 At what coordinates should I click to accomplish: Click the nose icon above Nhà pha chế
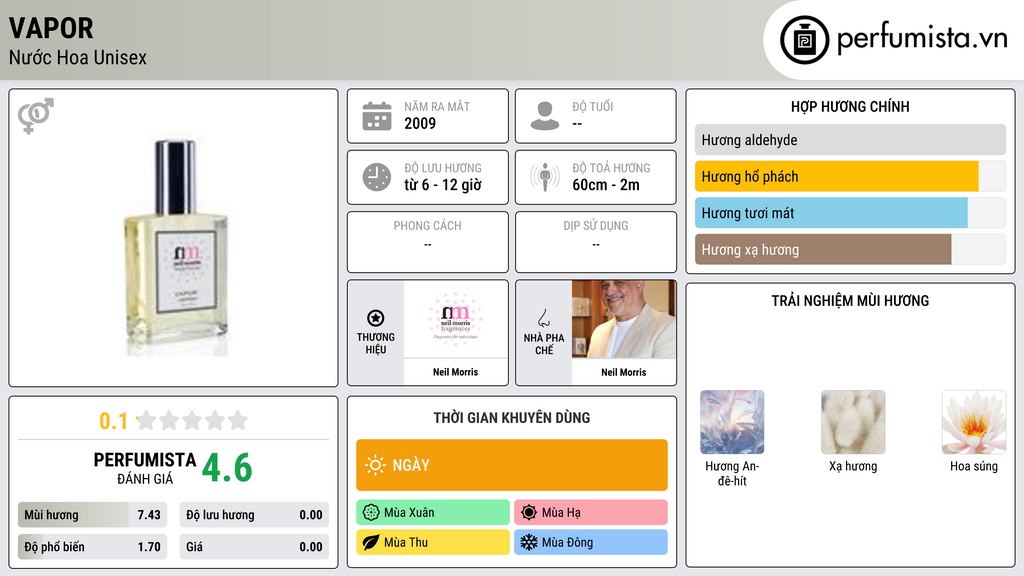coord(543,318)
